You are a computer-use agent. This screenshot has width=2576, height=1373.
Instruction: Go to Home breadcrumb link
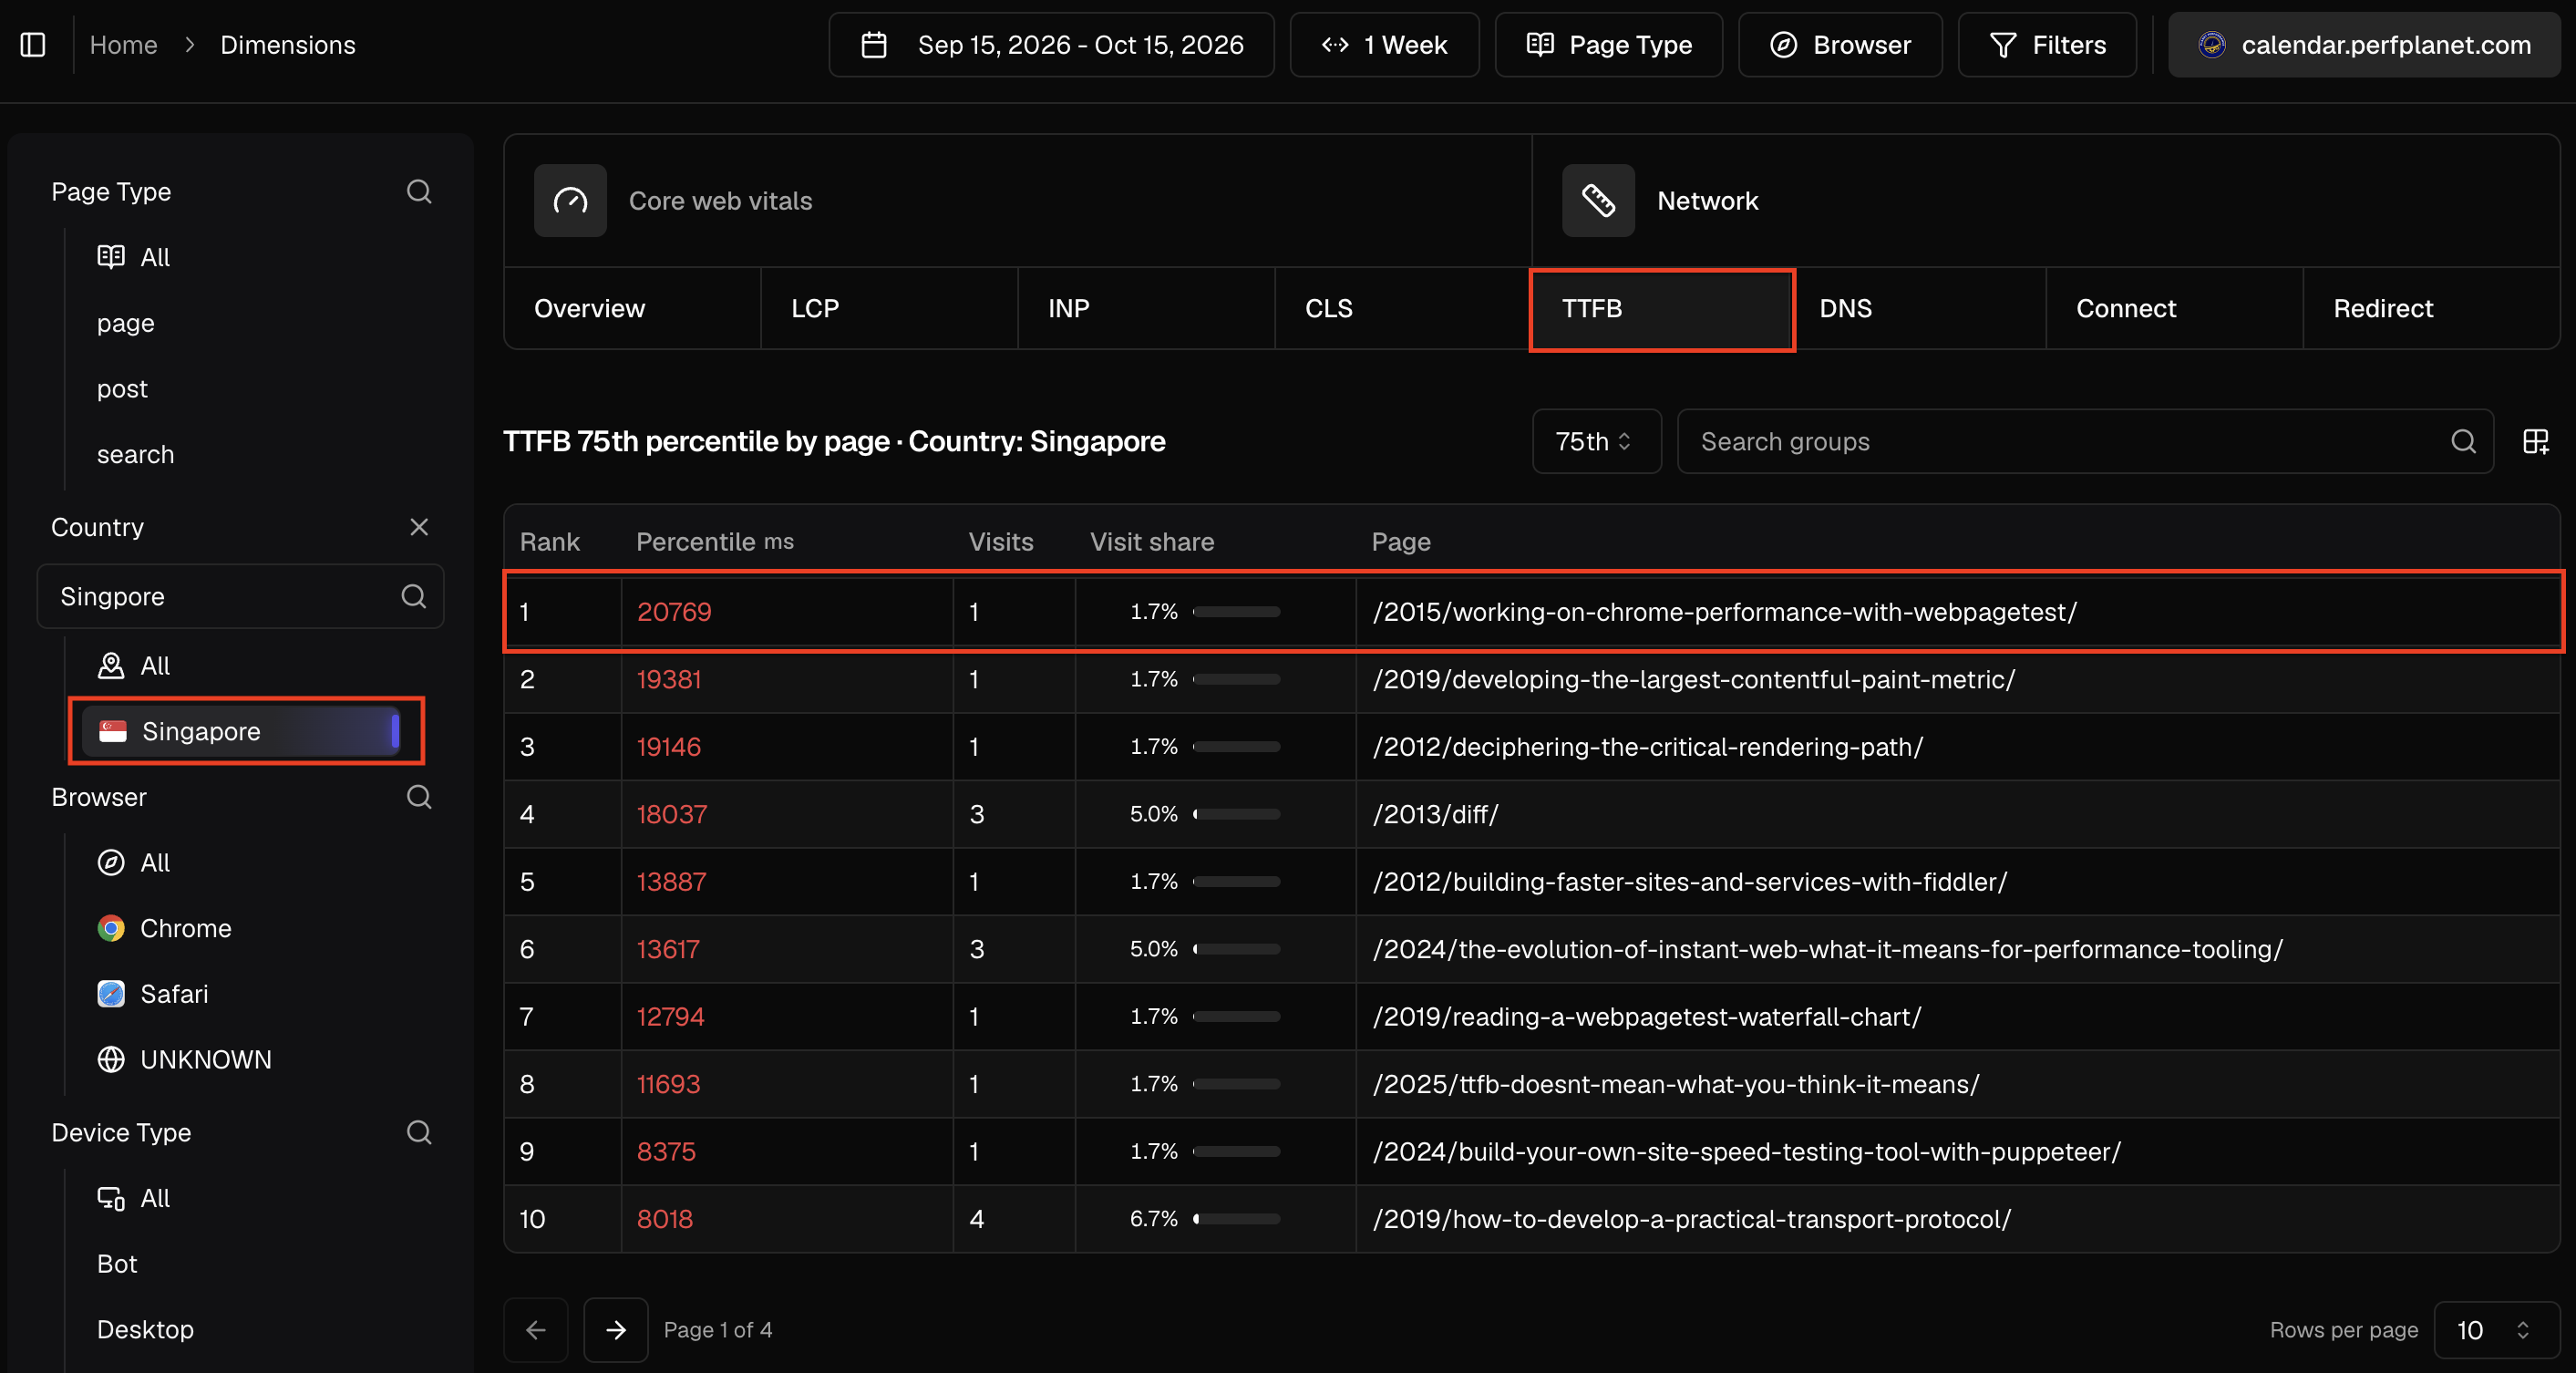click(123, 45)
